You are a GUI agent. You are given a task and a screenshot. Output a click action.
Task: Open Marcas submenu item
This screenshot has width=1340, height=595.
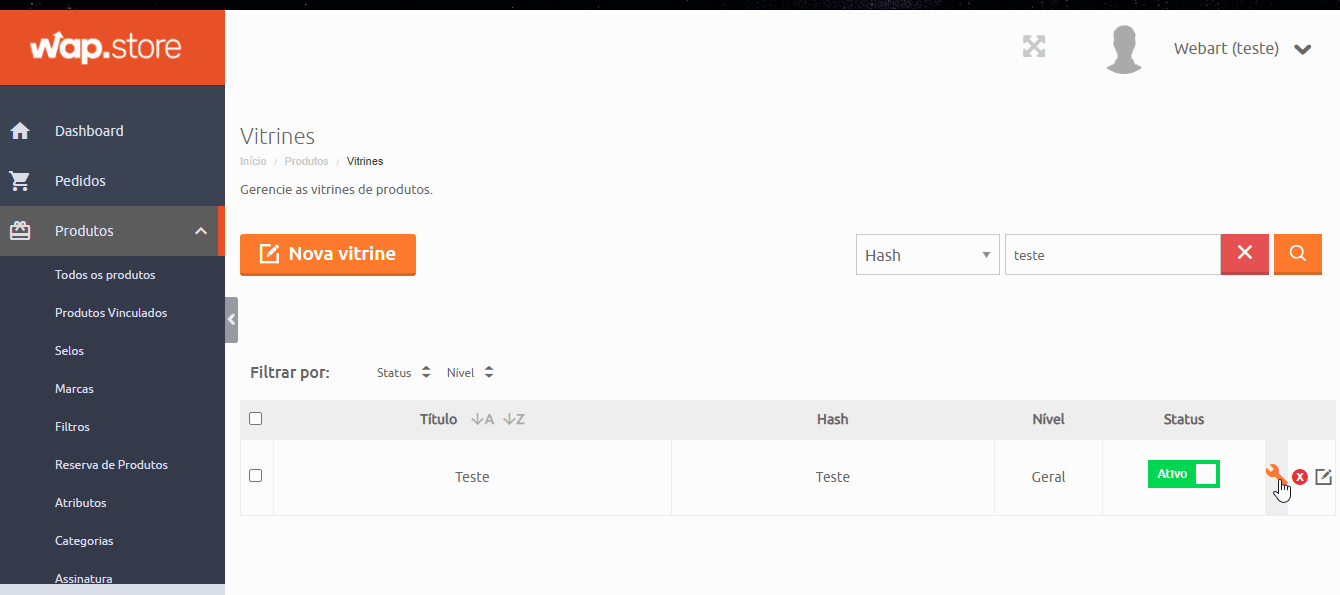[74, 389]
